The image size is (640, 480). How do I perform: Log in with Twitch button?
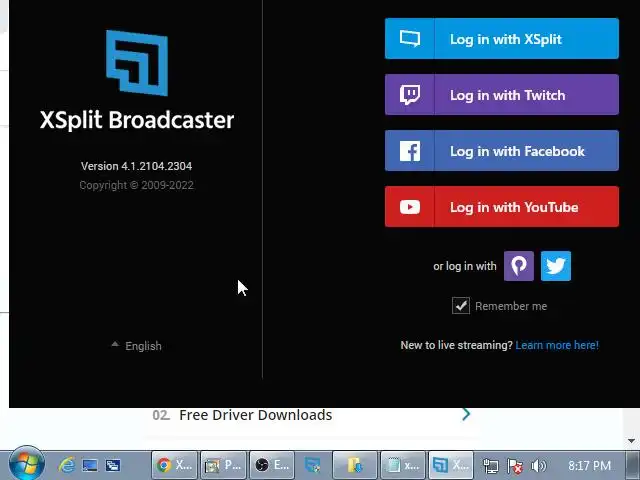click(502, 95)
